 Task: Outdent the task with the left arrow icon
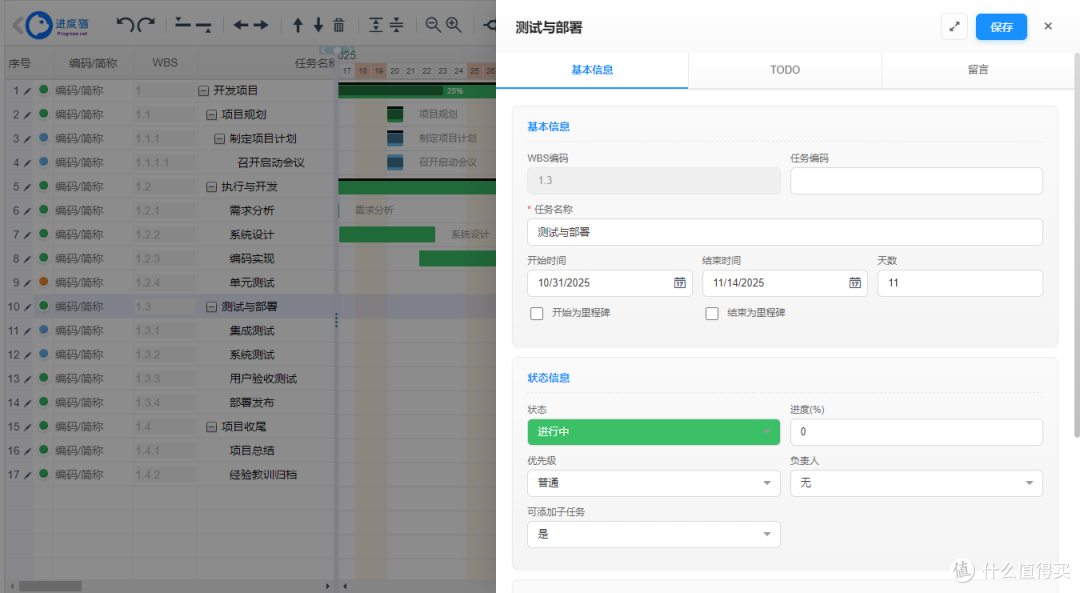(x=240, y=25)
